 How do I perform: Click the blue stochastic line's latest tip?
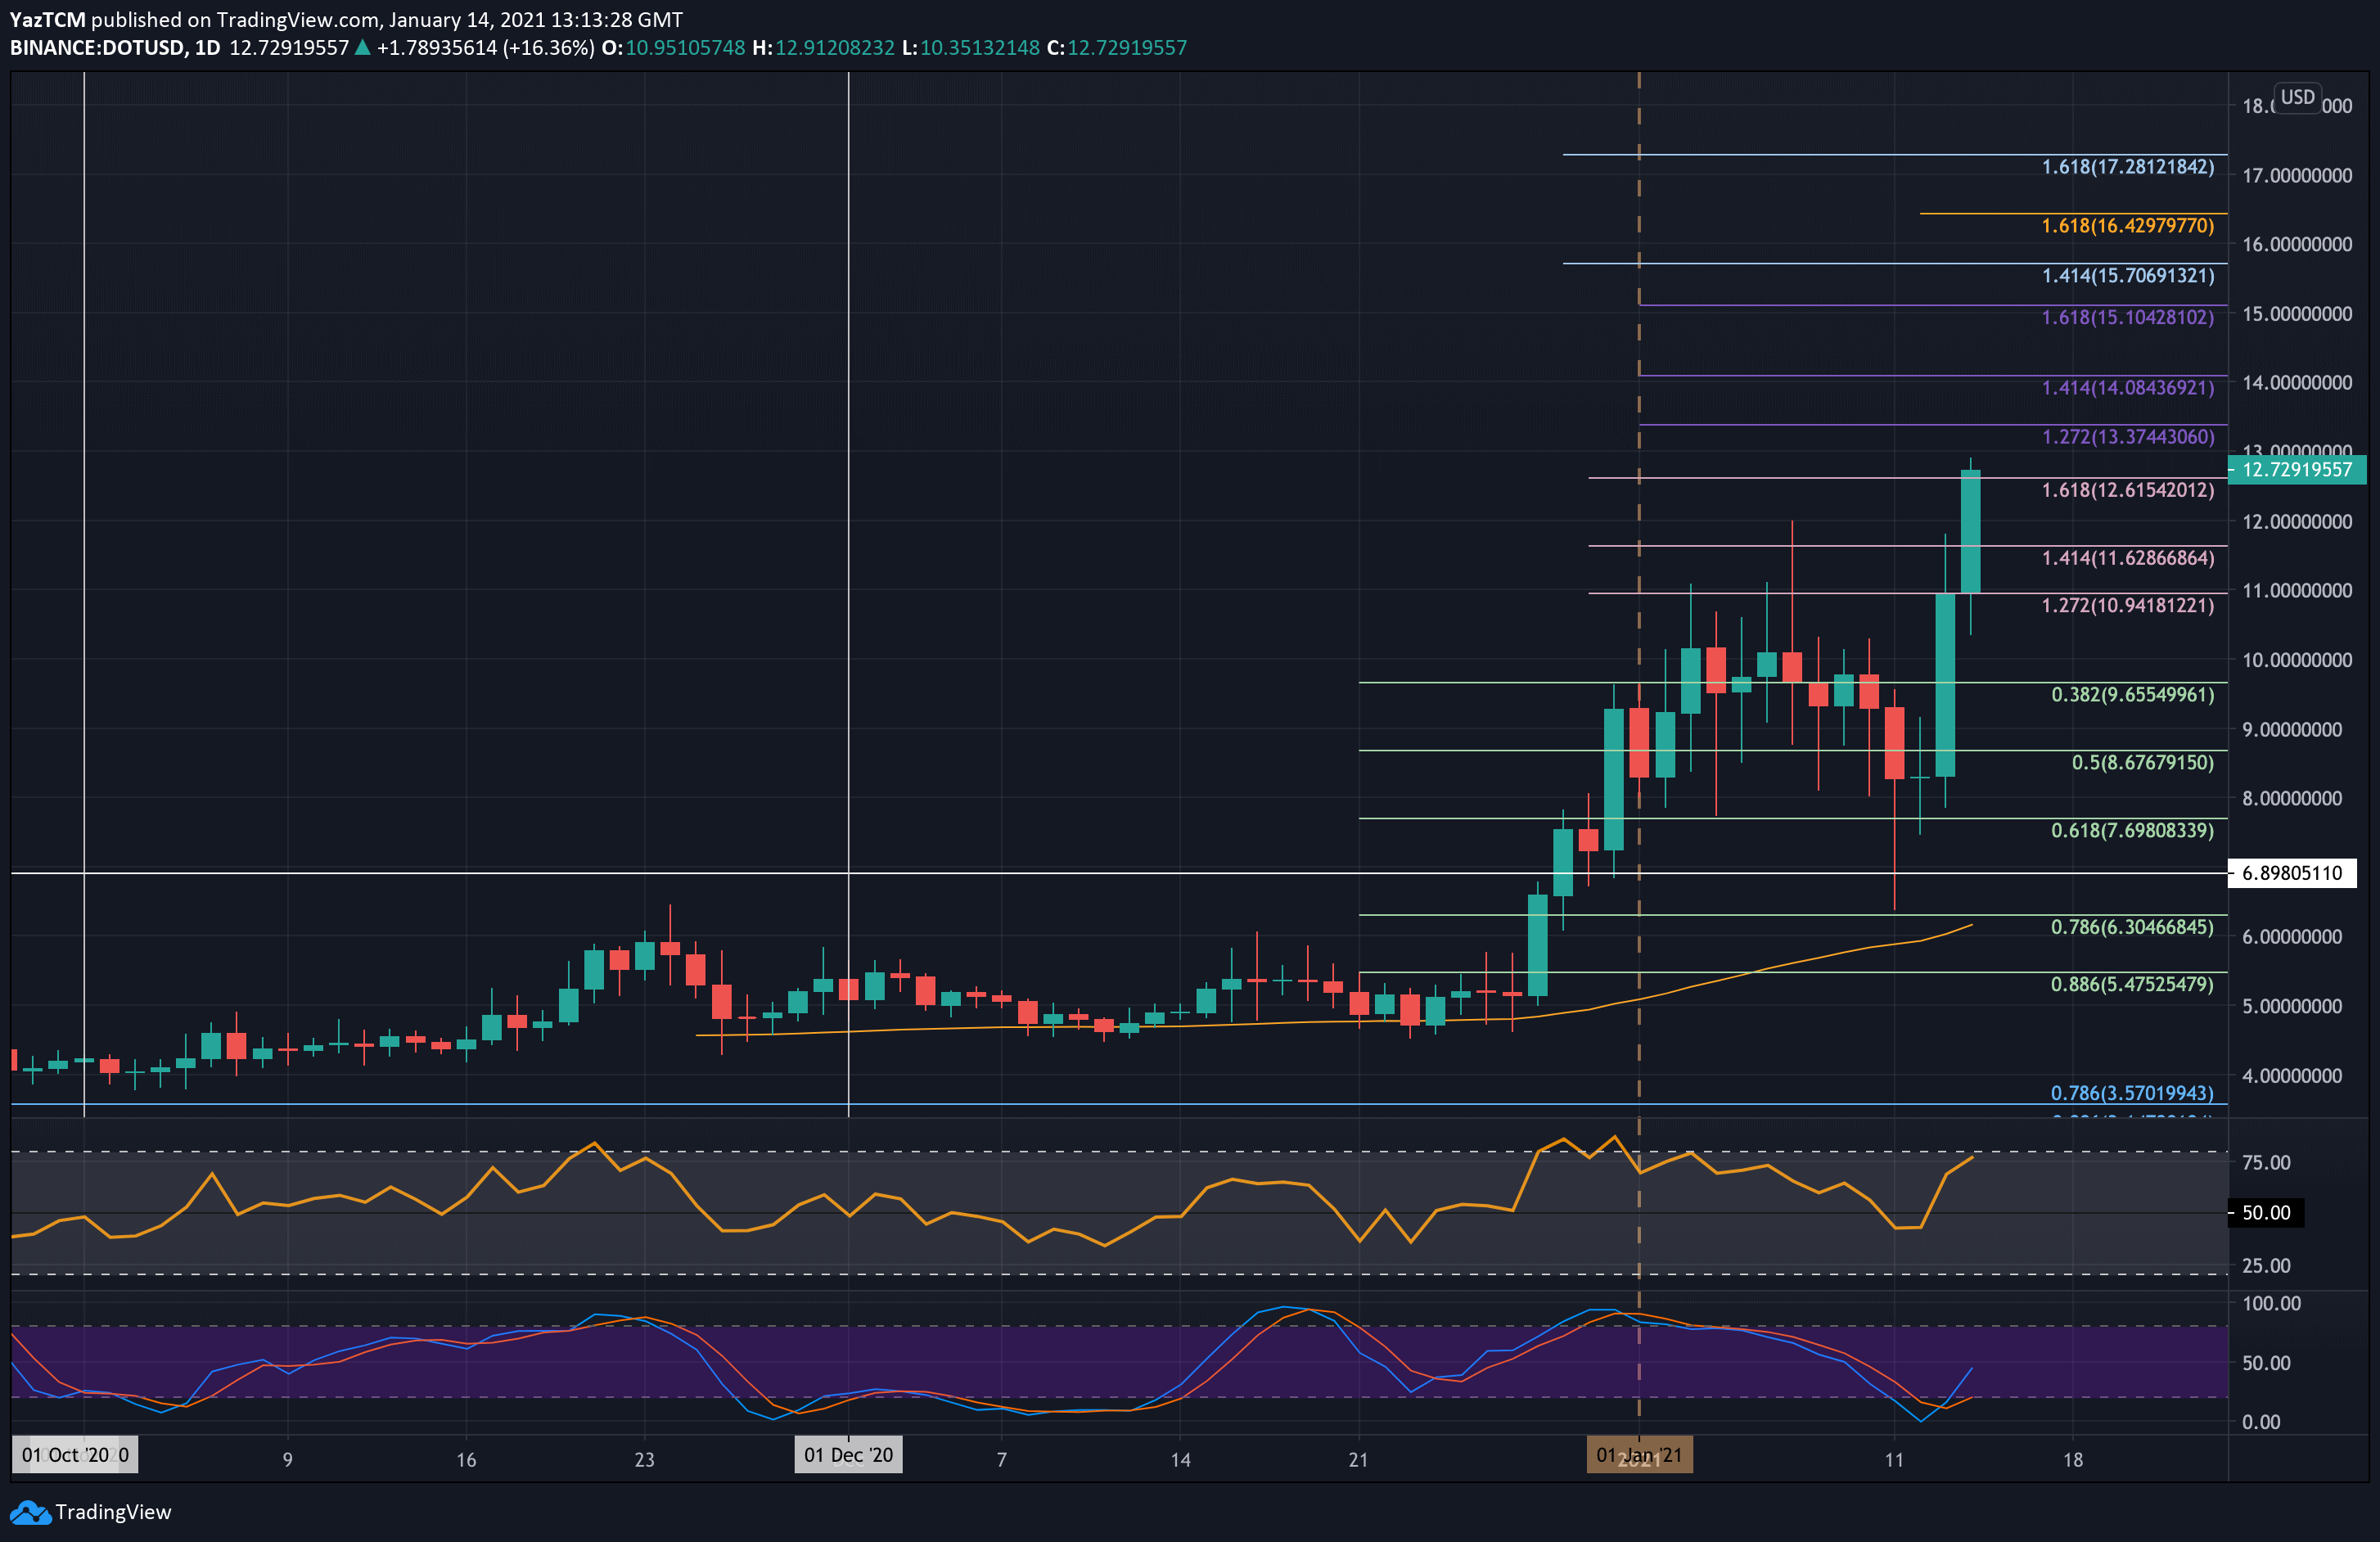[x=1971, y=1368]
